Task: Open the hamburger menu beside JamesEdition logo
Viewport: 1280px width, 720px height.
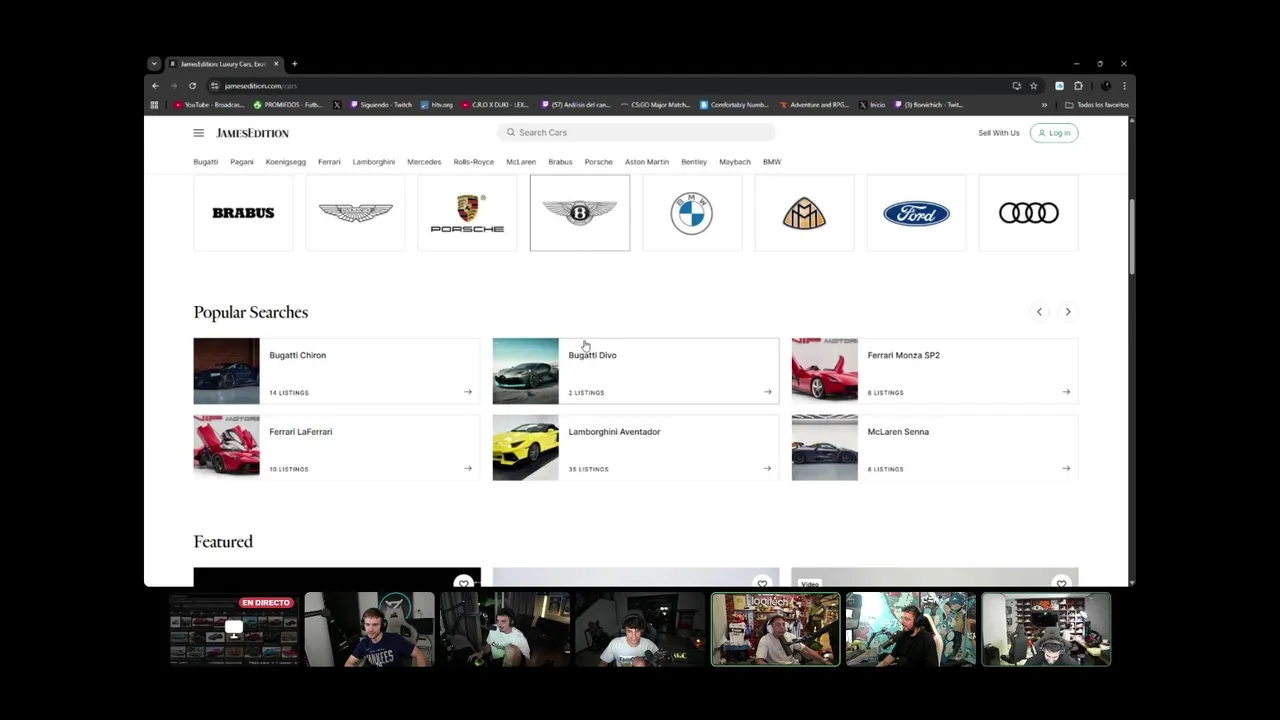Action: [198, 133]
